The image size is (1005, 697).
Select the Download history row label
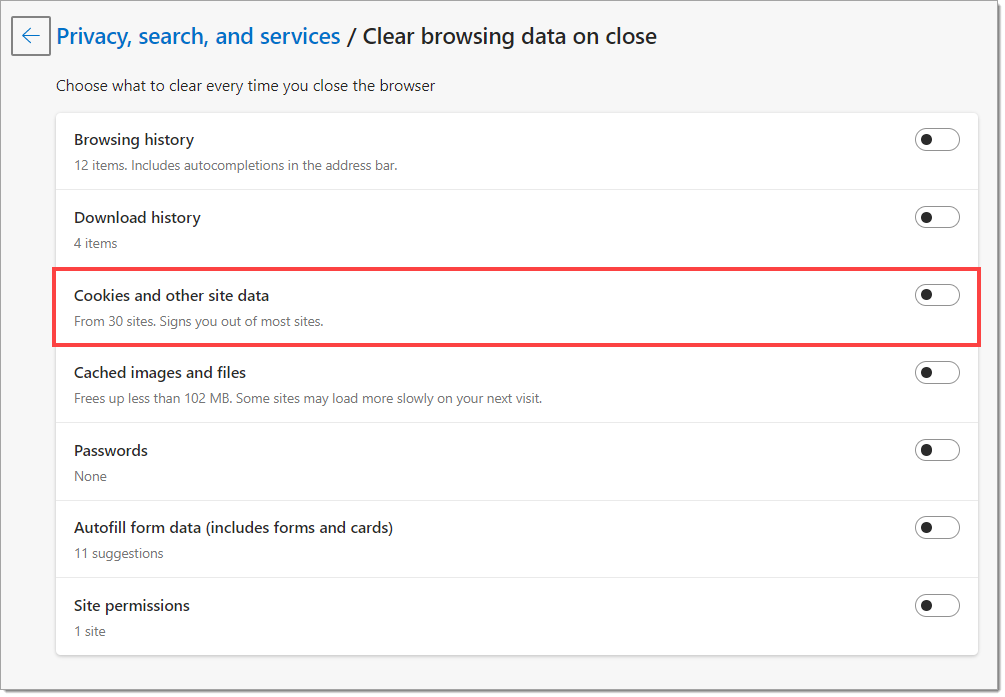point(137,217)
